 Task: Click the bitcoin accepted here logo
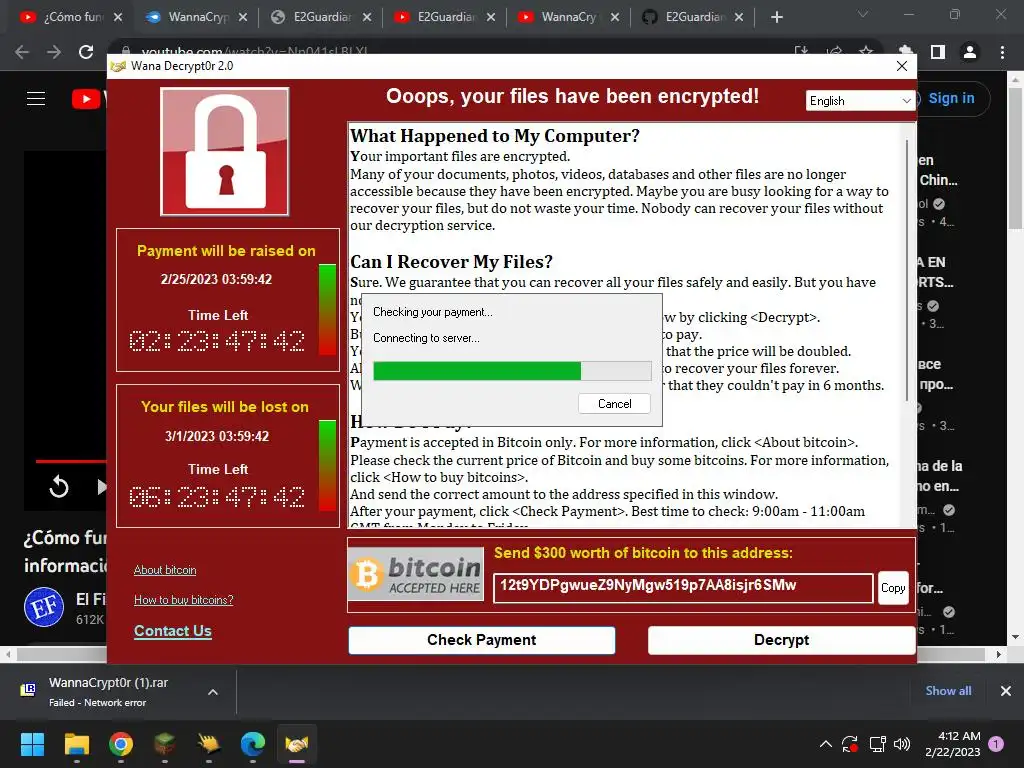click(416, 574)
